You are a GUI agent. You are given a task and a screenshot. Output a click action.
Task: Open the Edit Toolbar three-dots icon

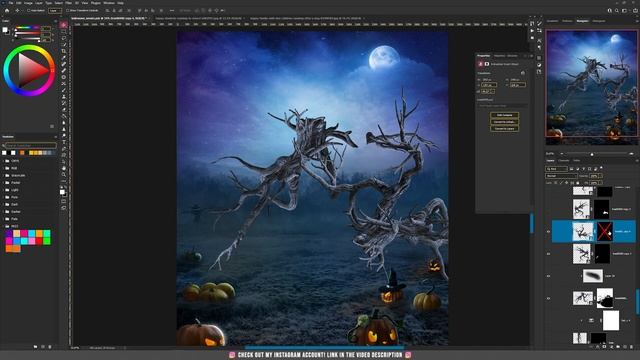click(x=64, y=181)
